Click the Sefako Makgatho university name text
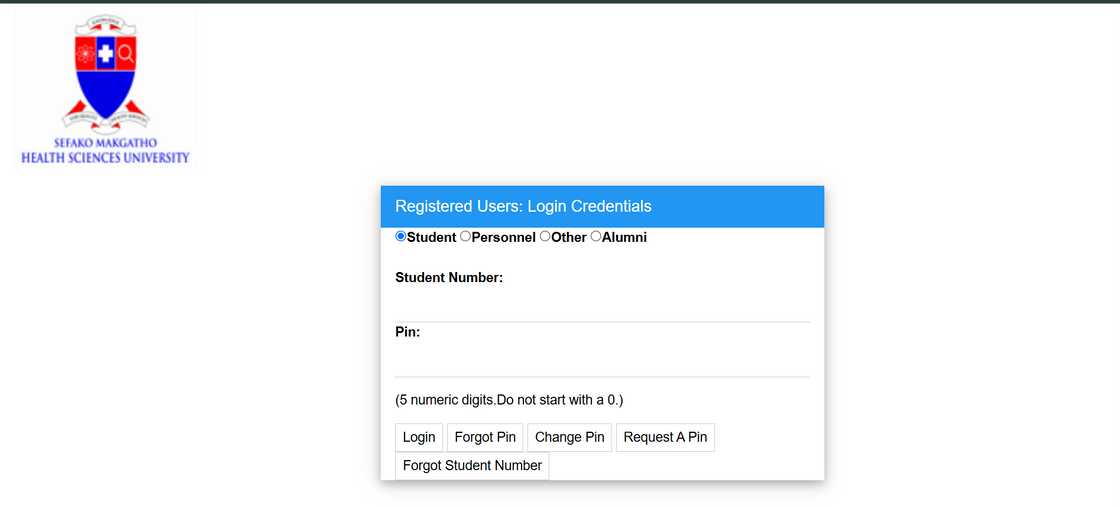Screen dimensions: 1120x508 105,150
